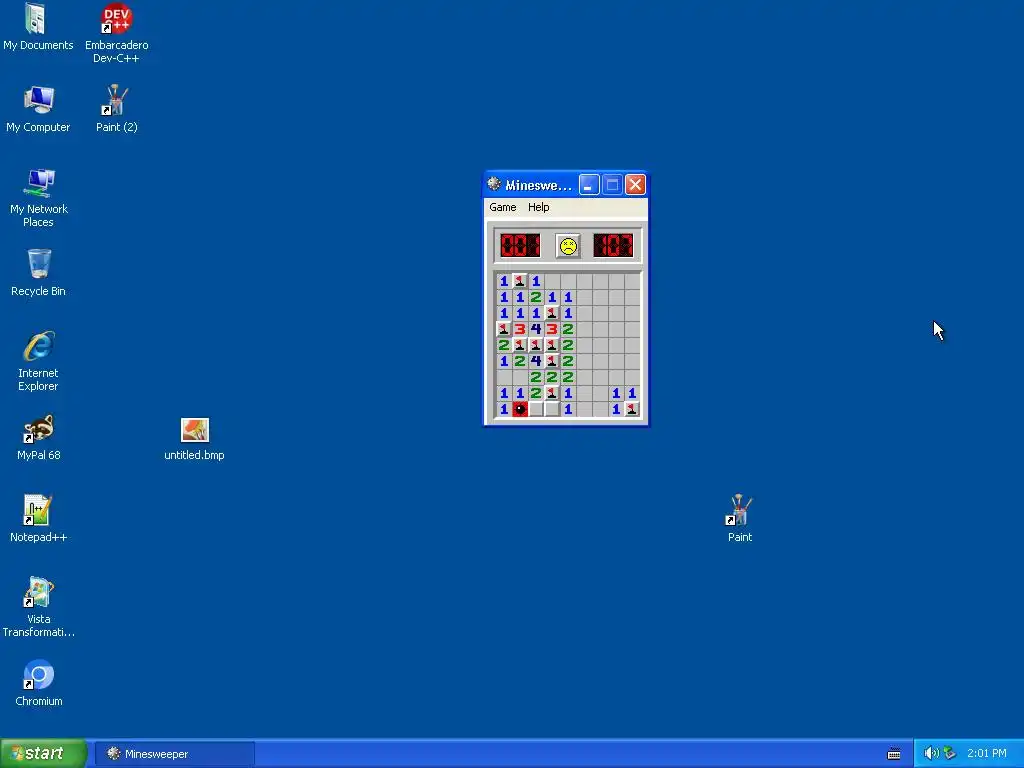
Task: Click the timer display showing 103
Action: point(613,246)
